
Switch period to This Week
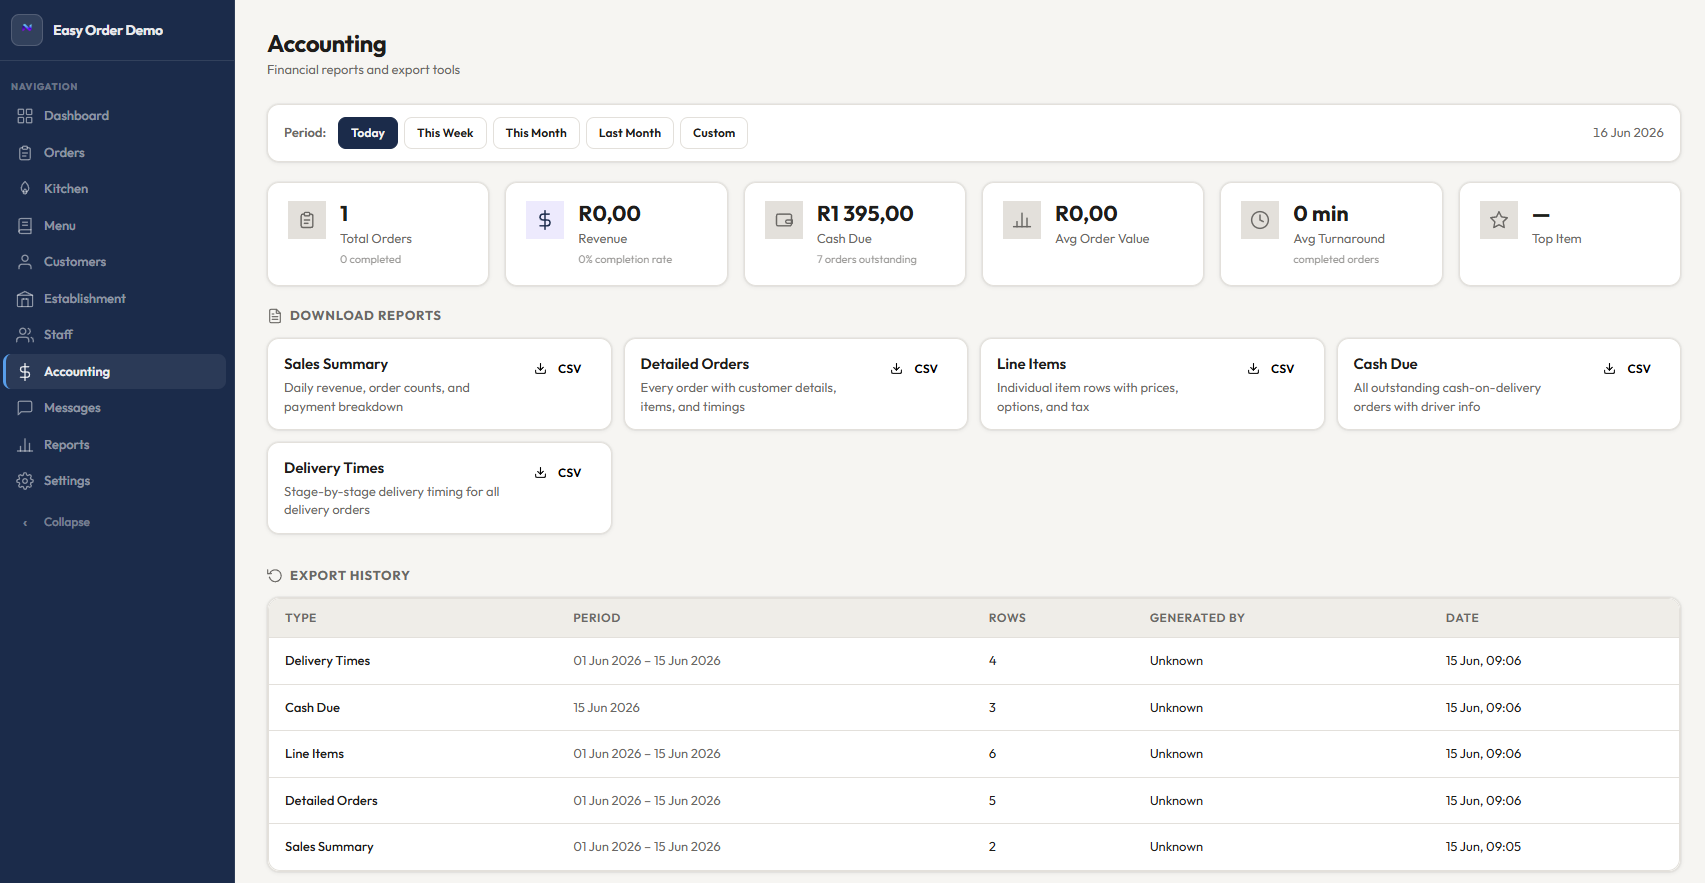click(445, 133)
